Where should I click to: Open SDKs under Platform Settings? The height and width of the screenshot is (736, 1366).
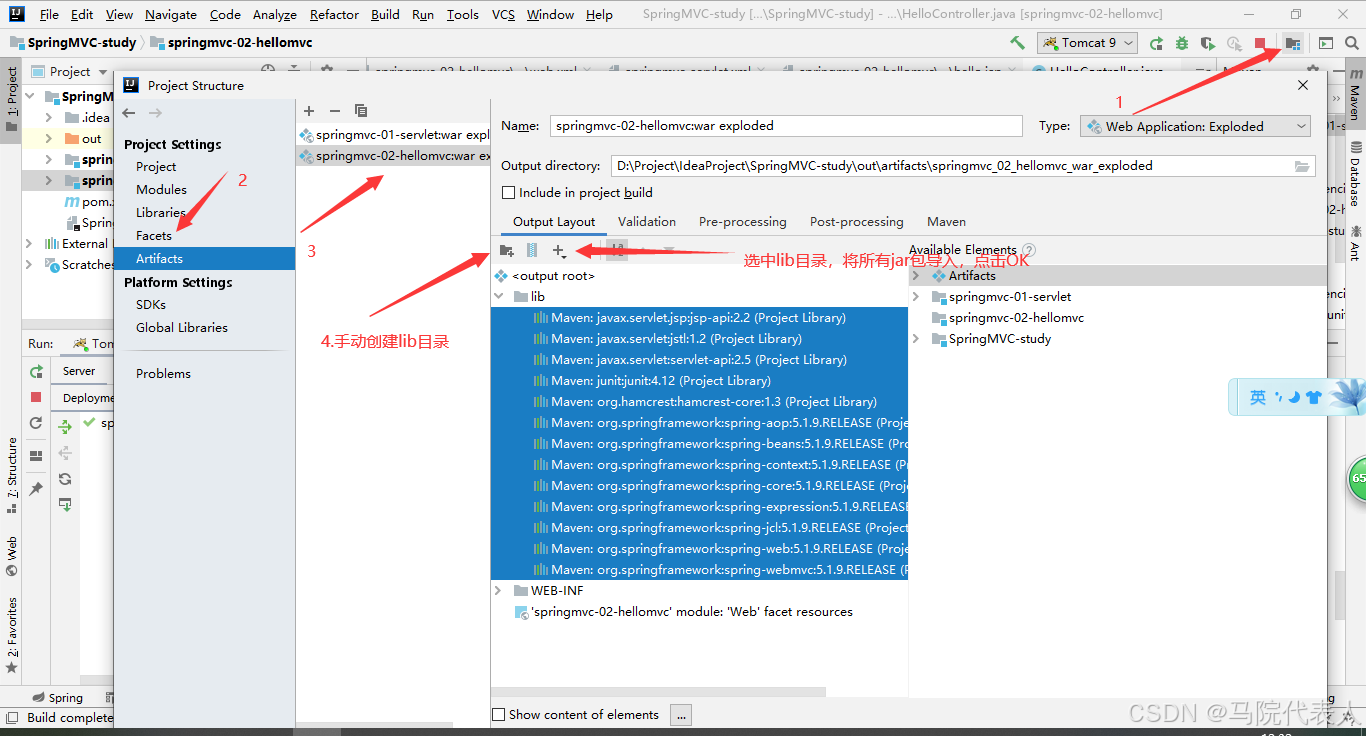pyautogui.click(x=151, y=305)
